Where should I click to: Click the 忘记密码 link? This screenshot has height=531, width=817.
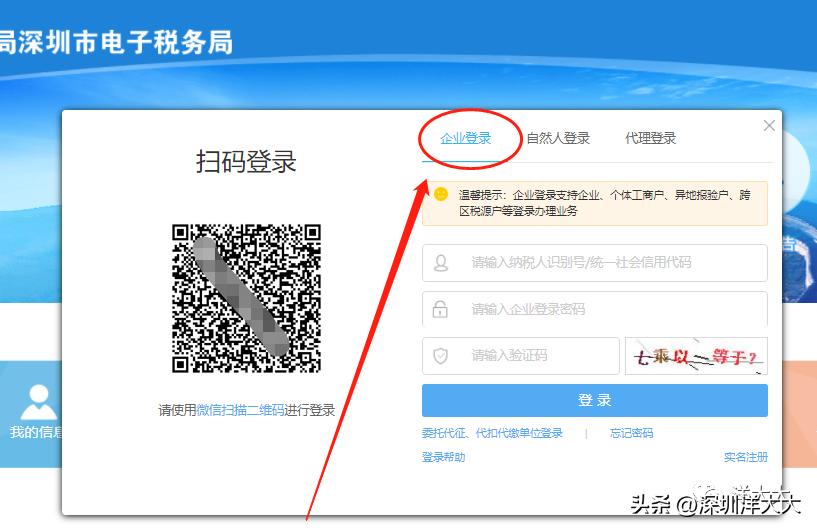tap(632, 433)
